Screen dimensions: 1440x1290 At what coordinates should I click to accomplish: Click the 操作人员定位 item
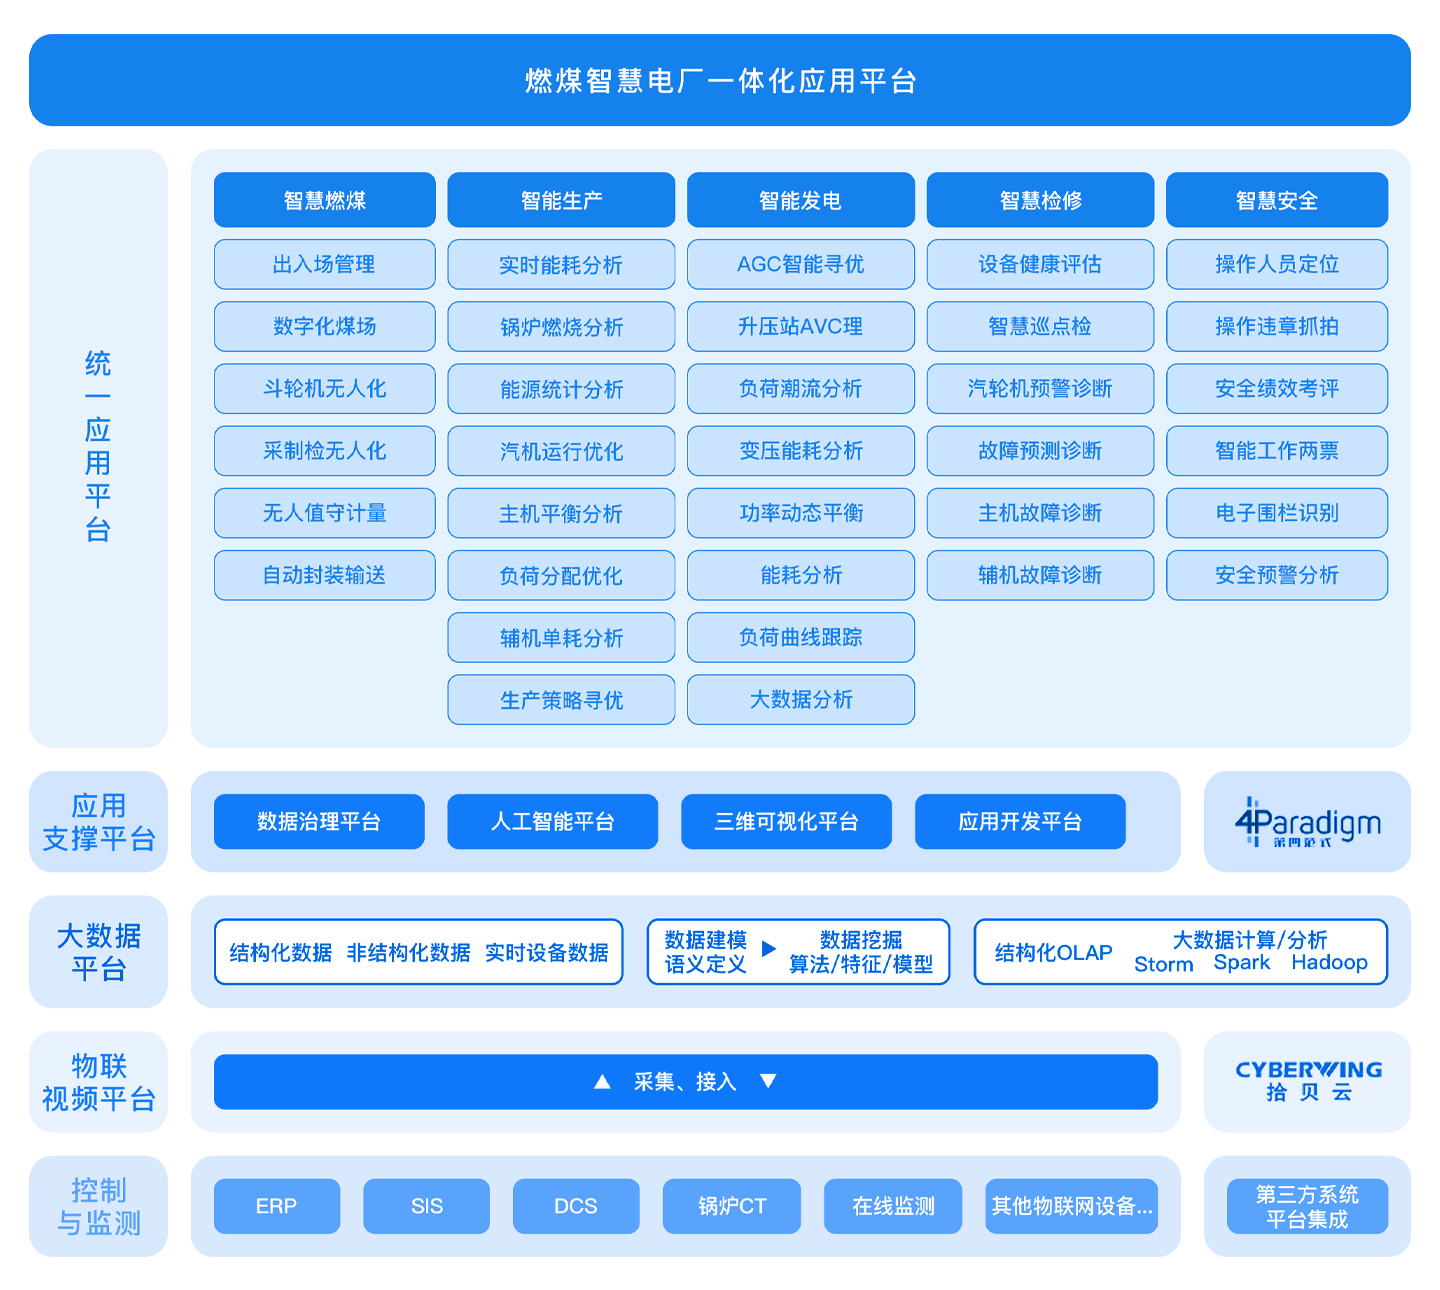[x=1277, y=264]
